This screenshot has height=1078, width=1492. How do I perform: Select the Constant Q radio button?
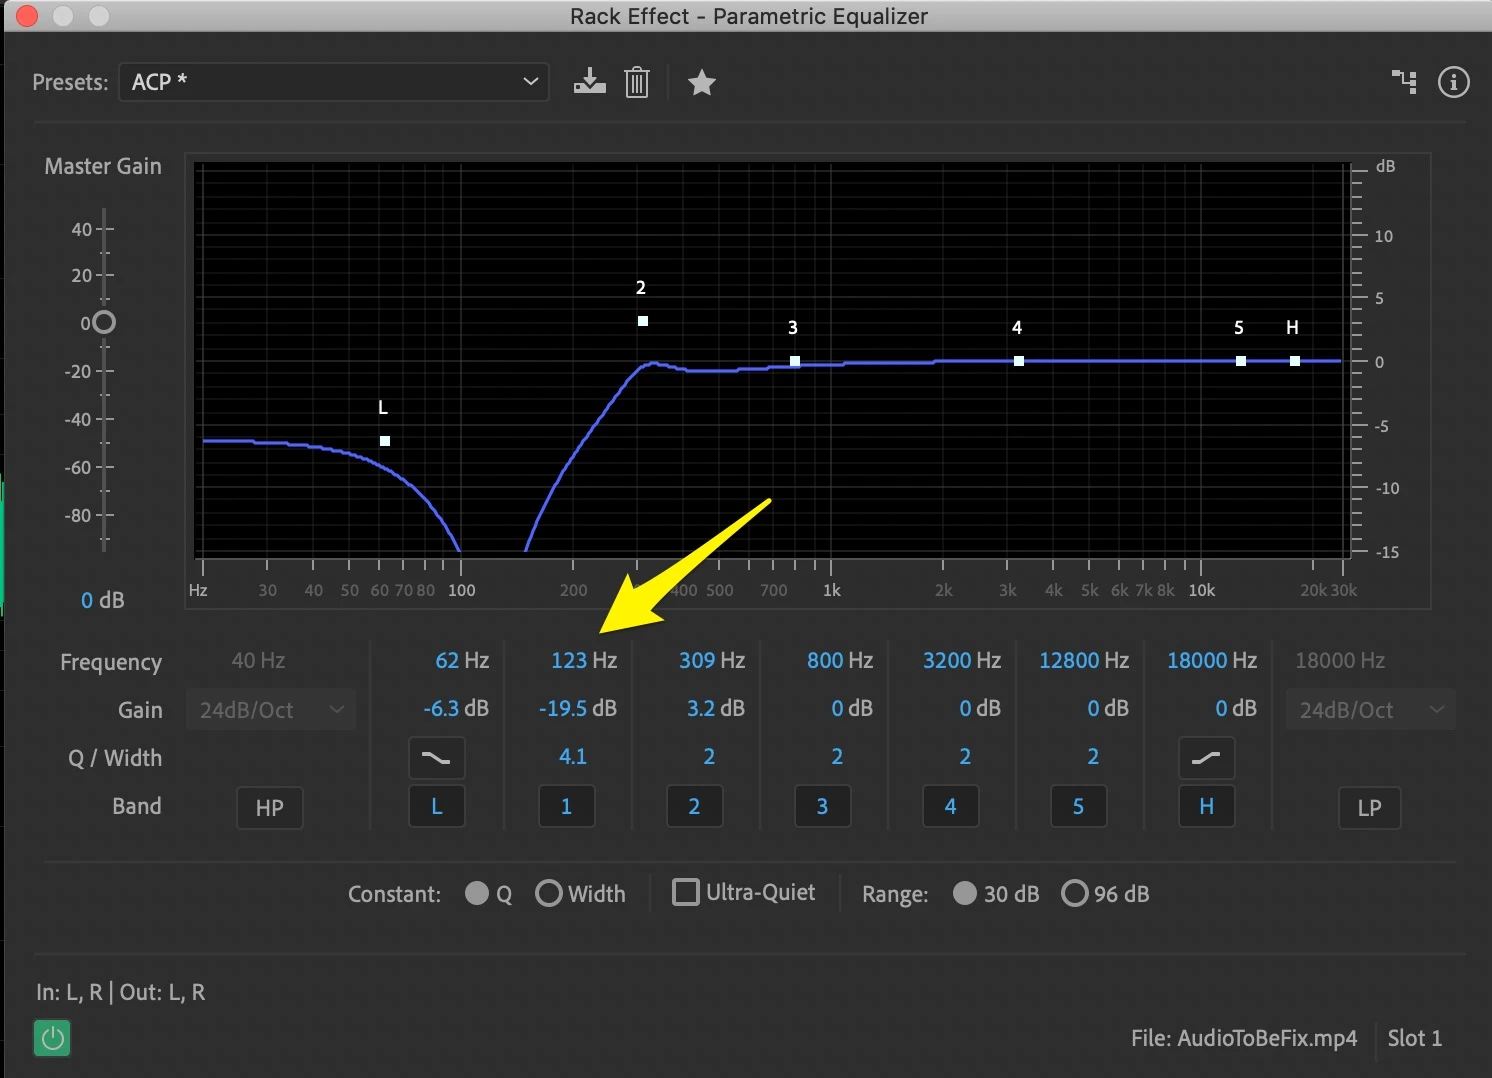coord(477,893)
